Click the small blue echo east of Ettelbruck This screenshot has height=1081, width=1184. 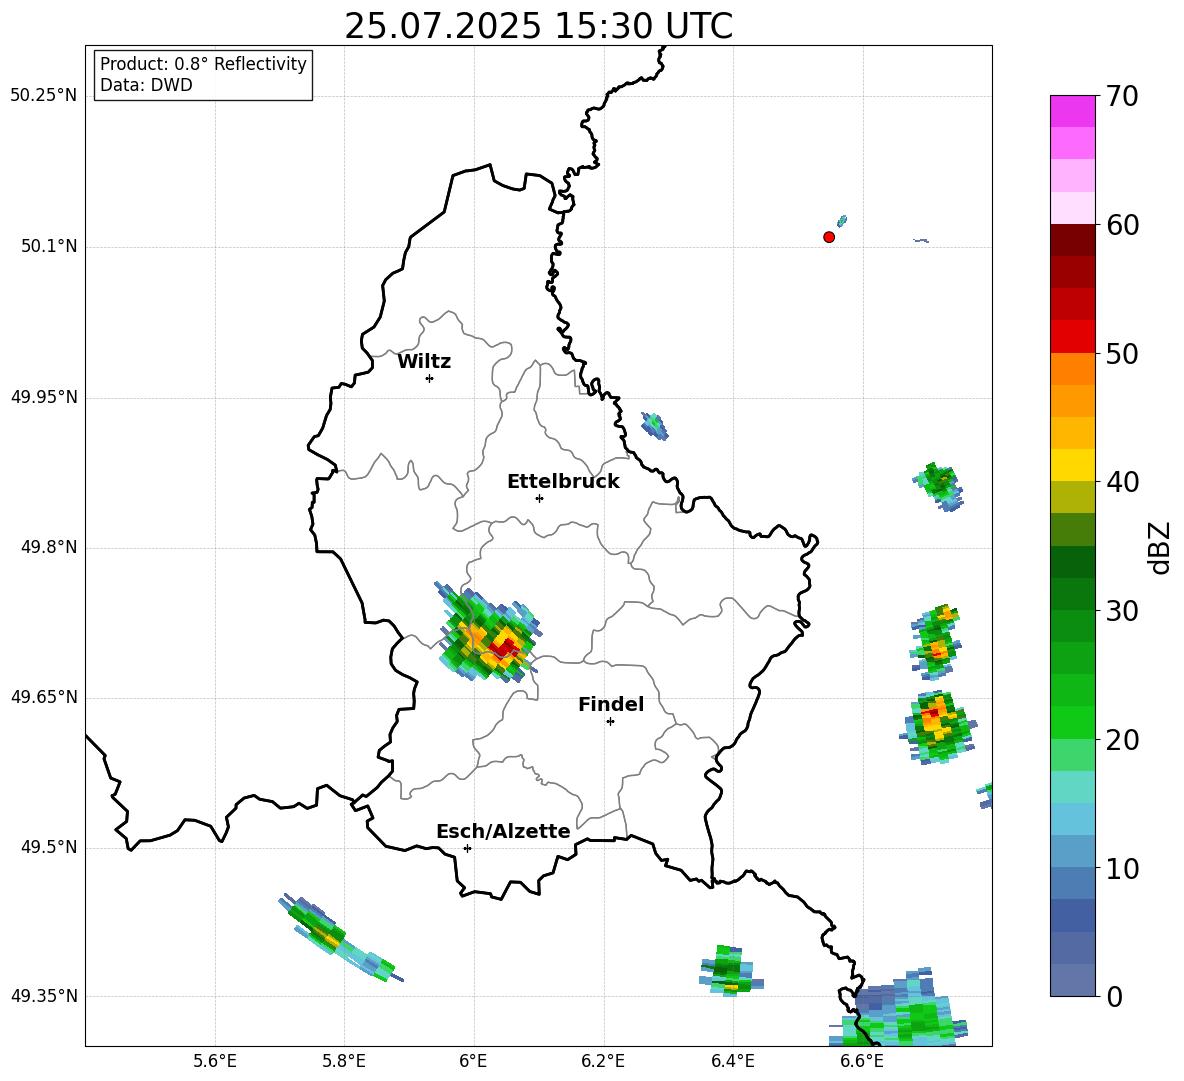pyautogui.click(x=655, y=426)
